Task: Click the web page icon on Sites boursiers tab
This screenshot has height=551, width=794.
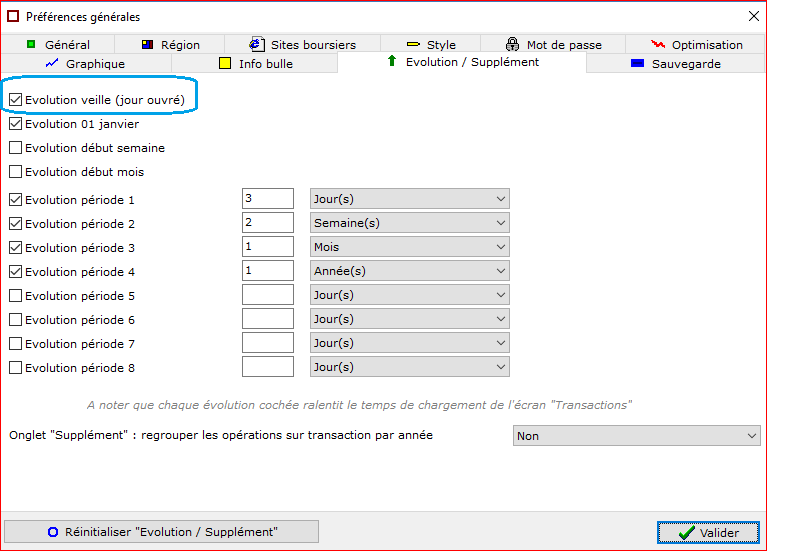Action: pos(257,44)
